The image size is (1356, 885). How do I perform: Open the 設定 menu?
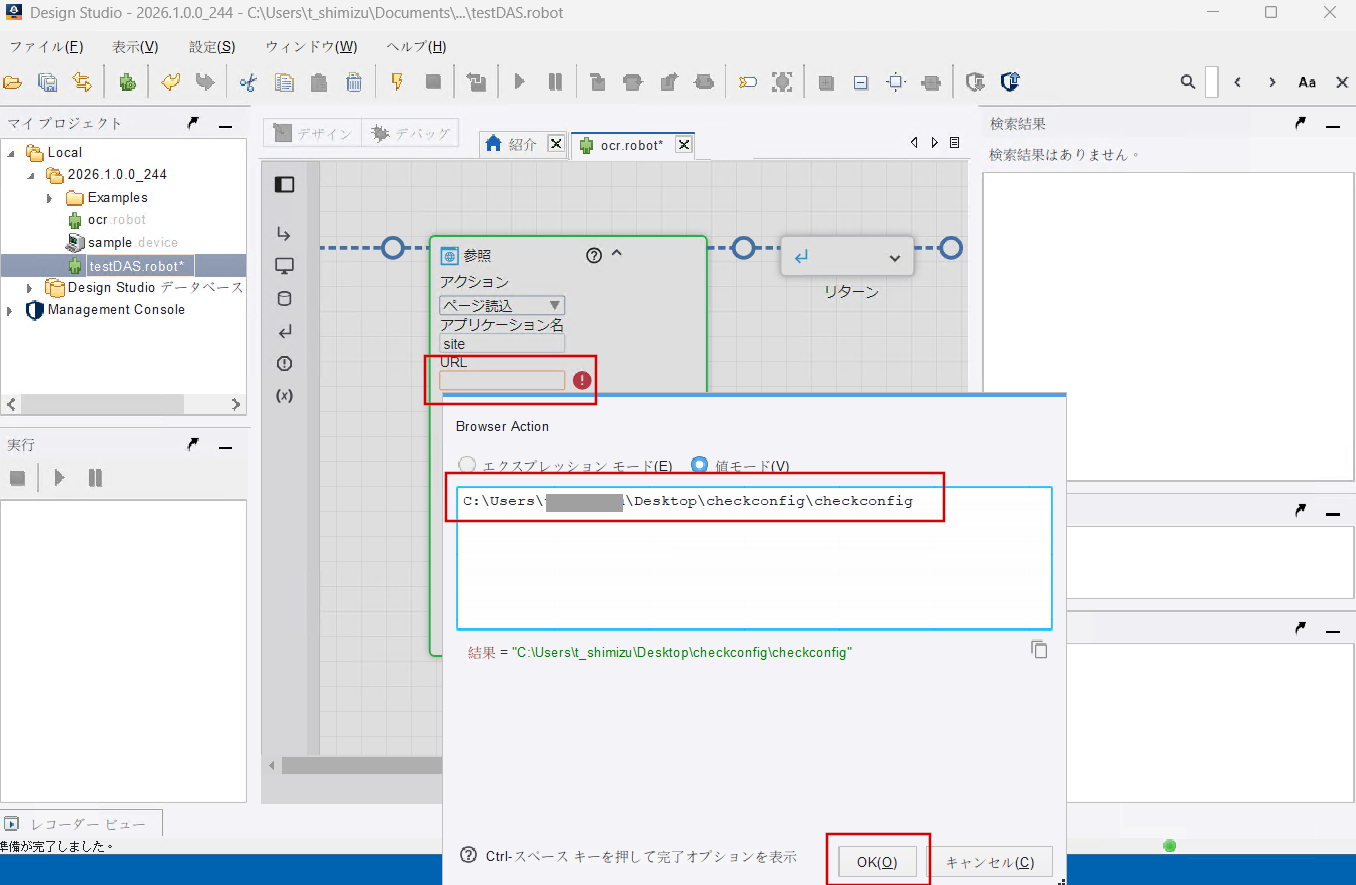tap(212, 47)
